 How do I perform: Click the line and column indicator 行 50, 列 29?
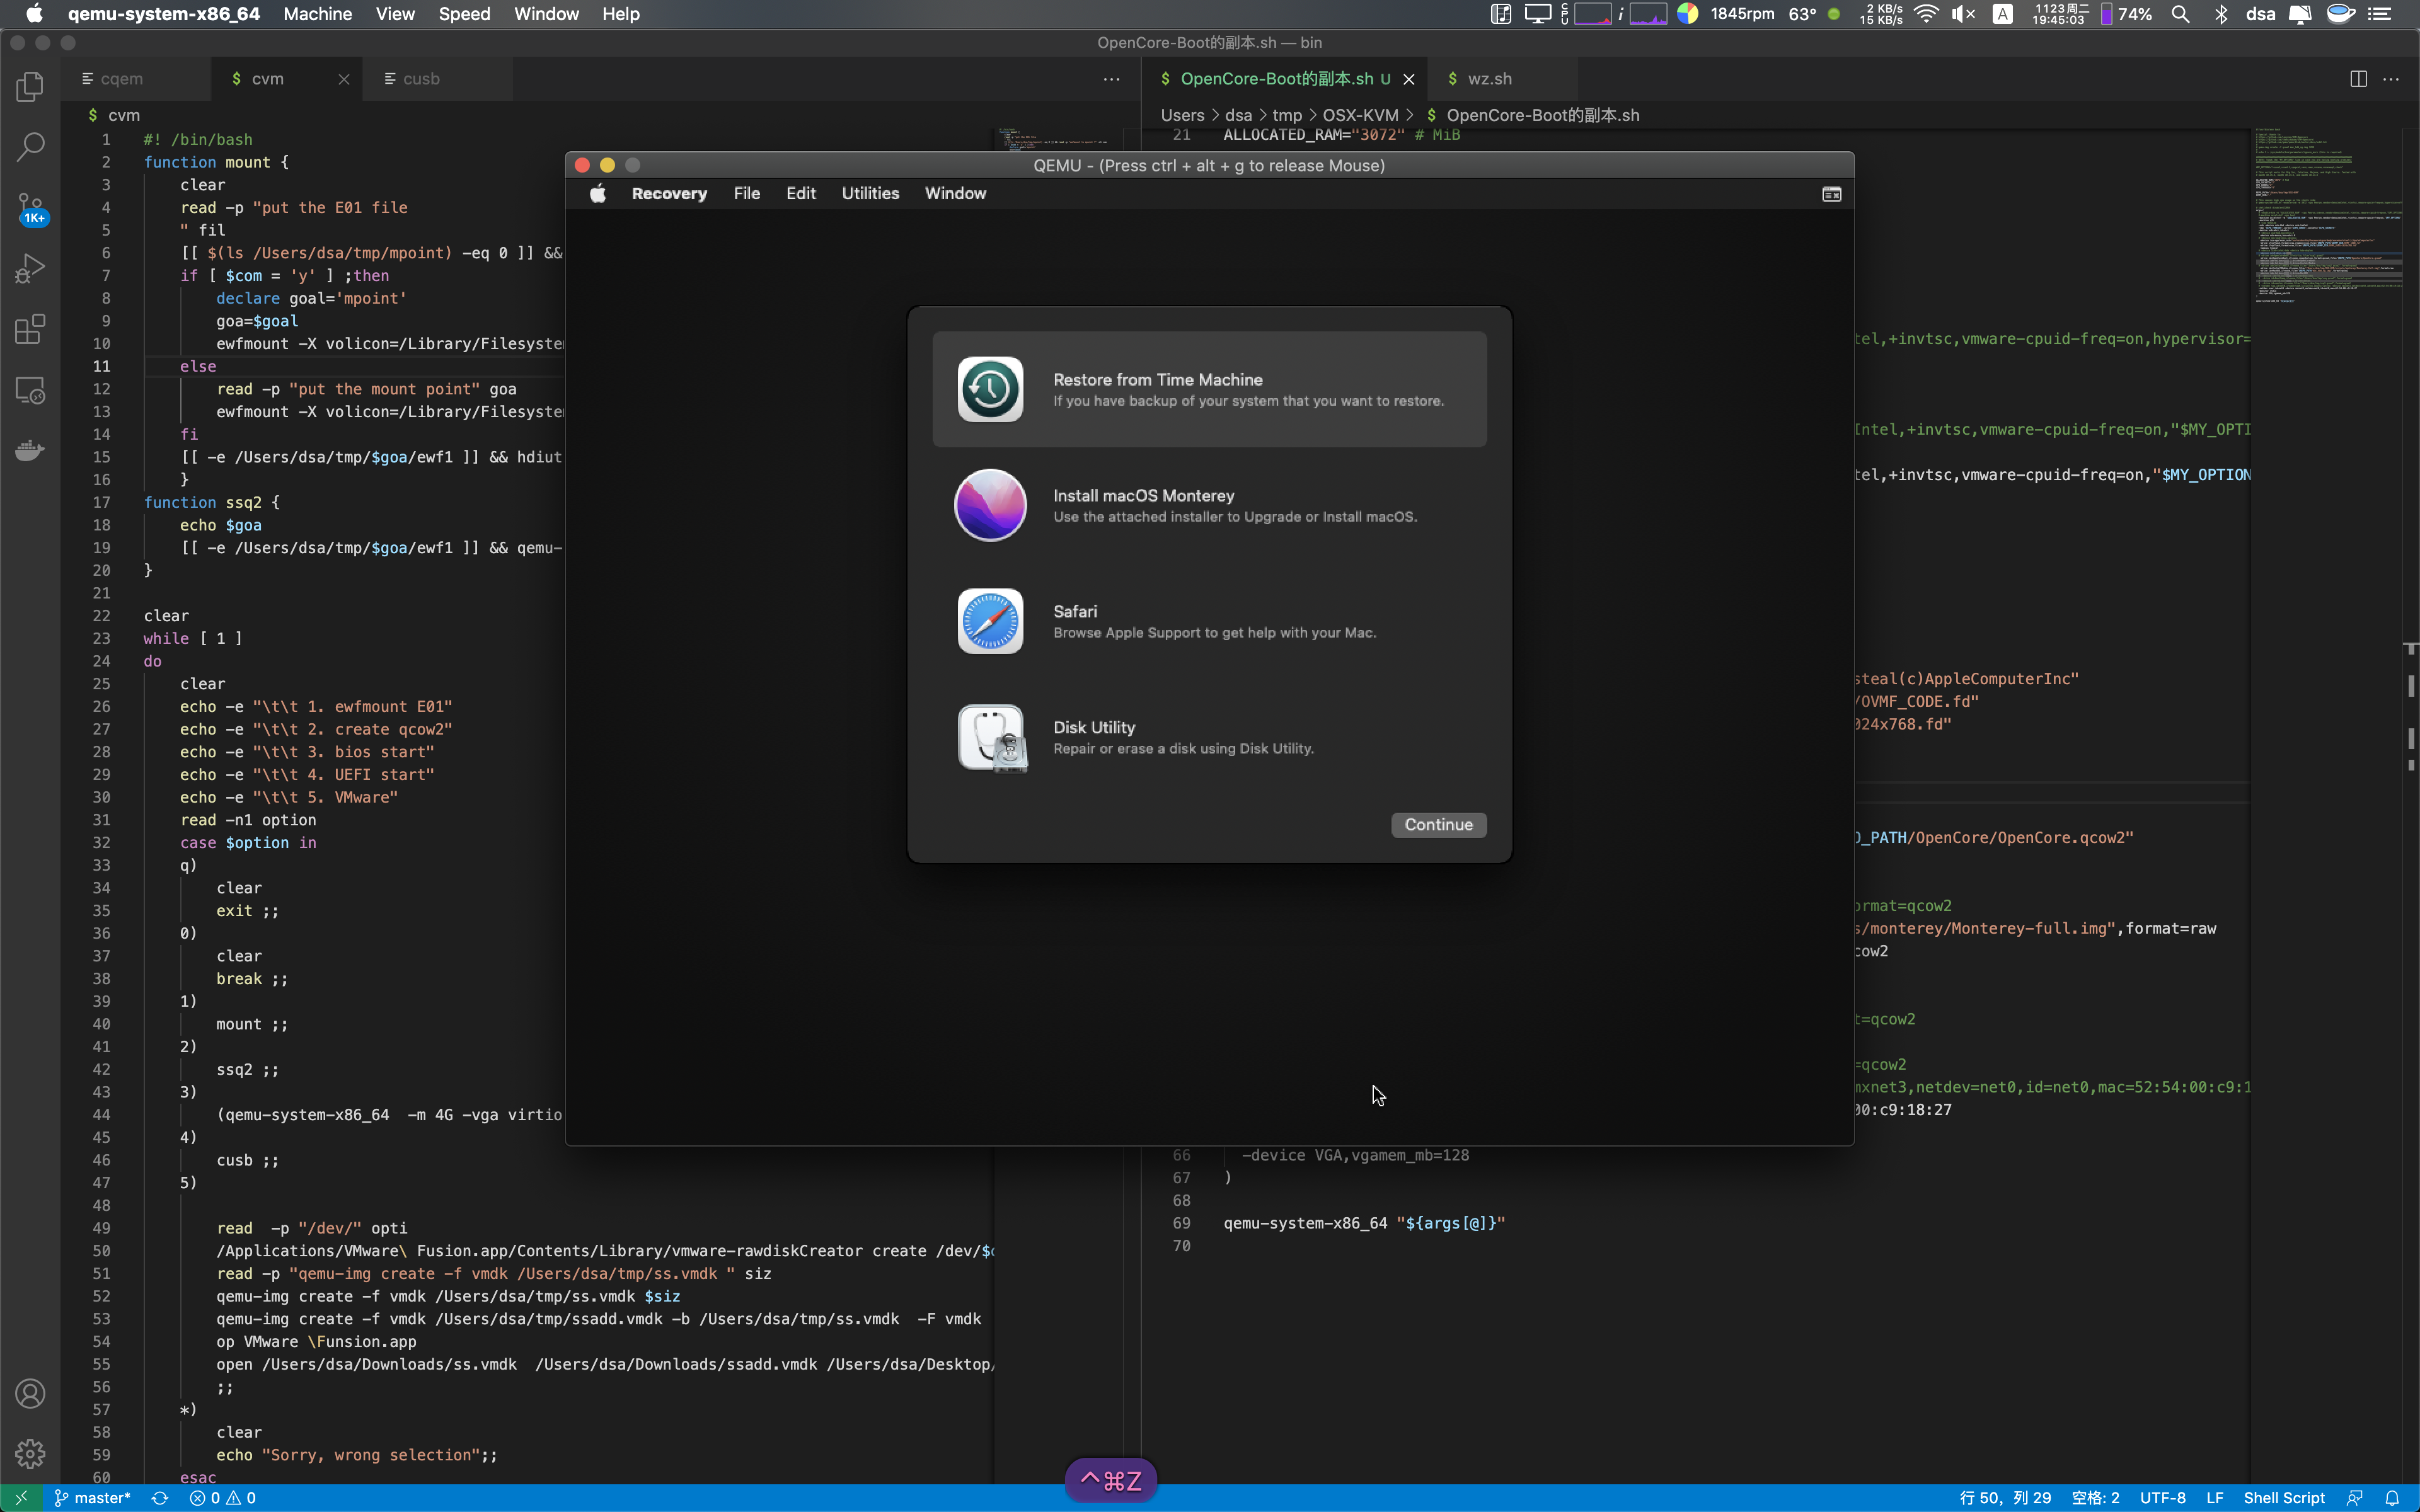(x=2004, y=1497)
